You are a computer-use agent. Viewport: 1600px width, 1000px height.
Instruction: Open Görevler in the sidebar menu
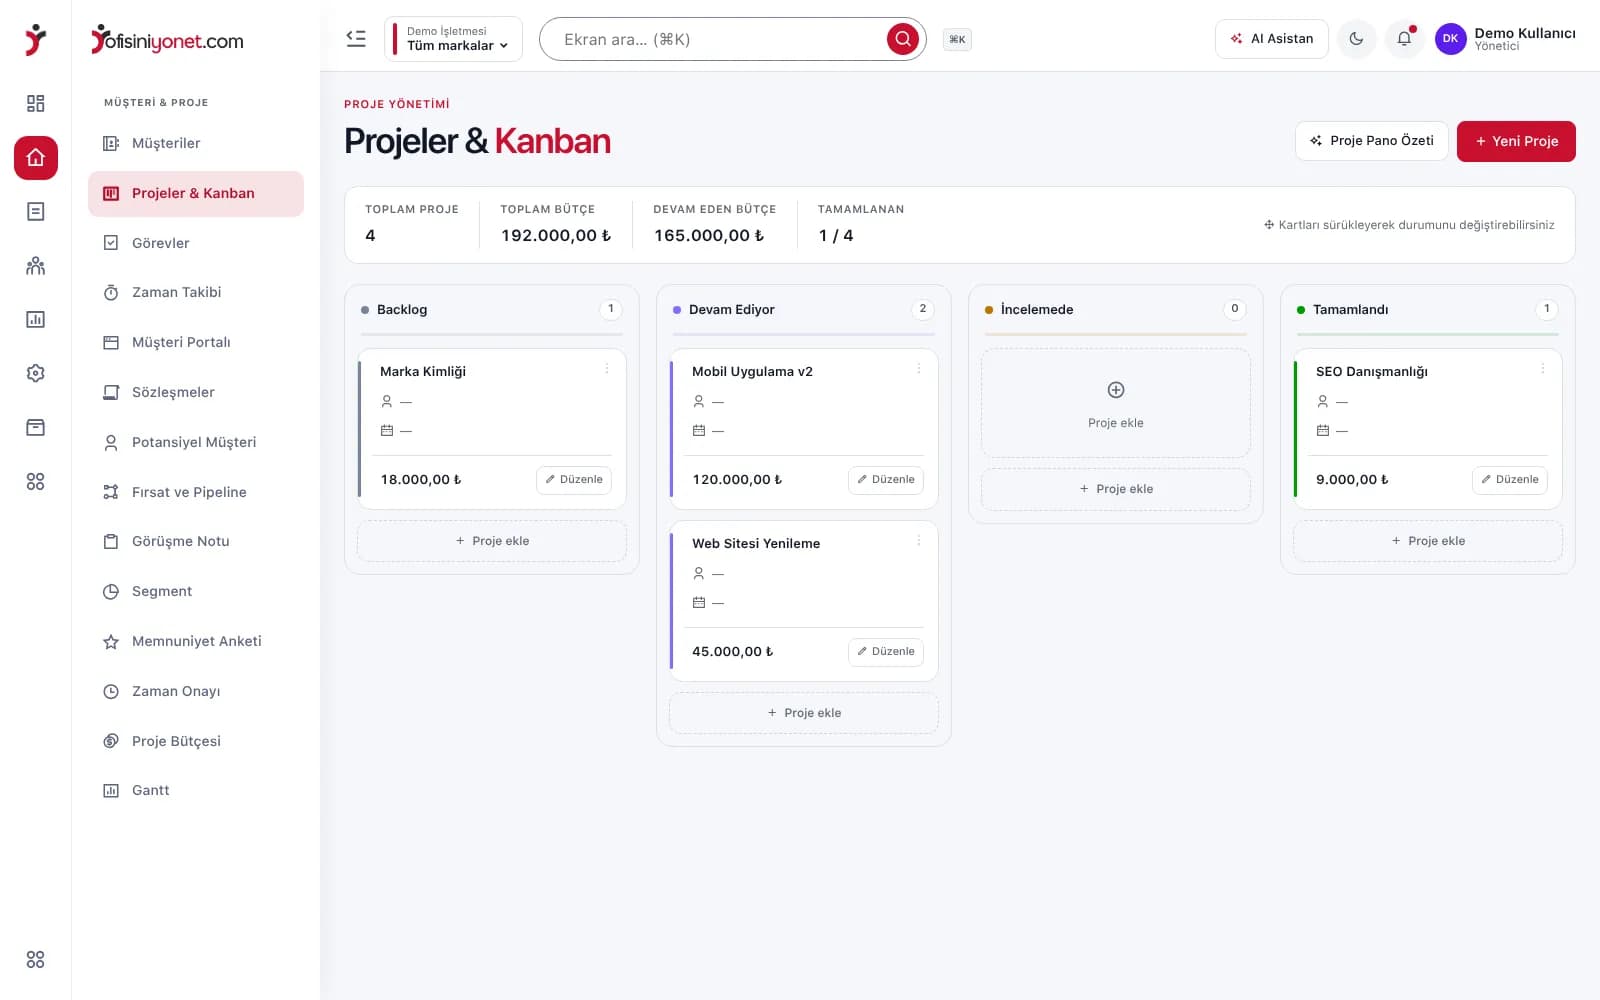196,243
